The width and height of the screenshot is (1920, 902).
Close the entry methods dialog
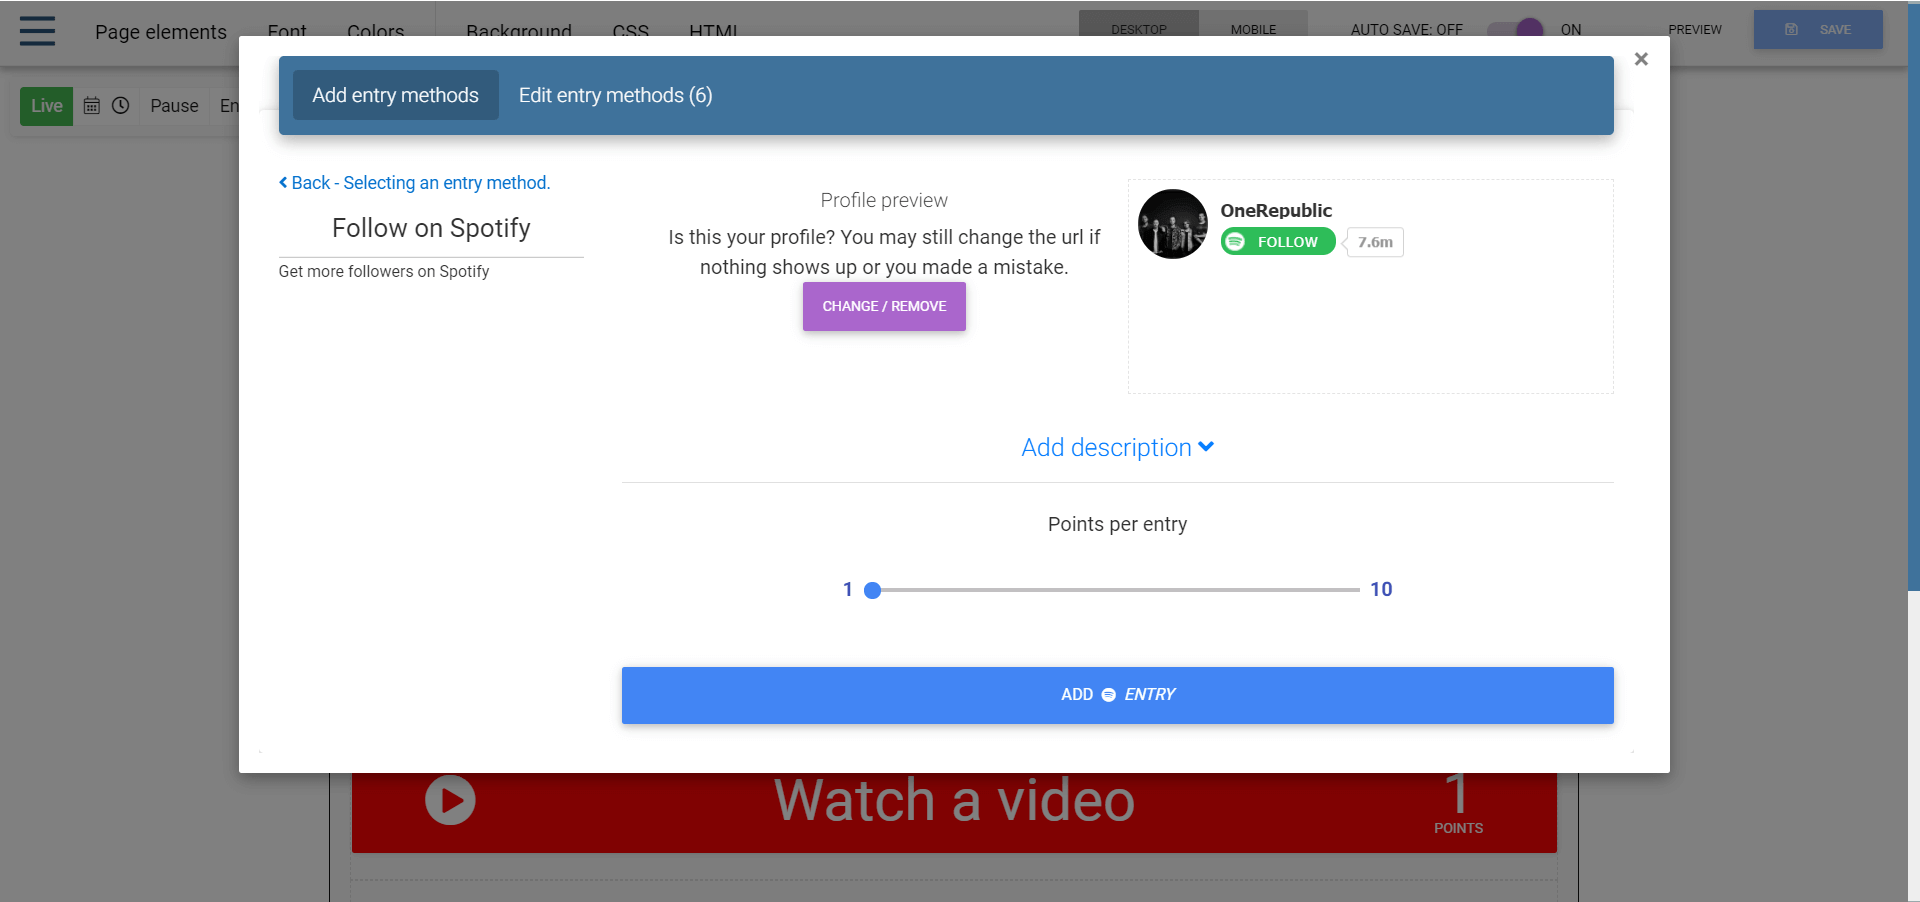(1641, 59)
